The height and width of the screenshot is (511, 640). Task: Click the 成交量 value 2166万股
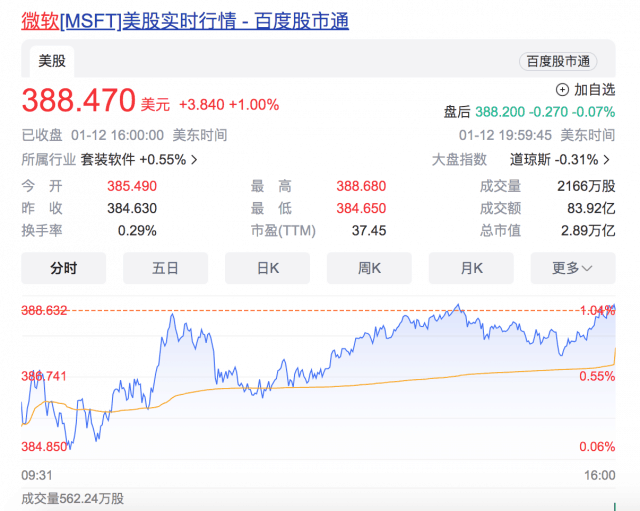586,187
